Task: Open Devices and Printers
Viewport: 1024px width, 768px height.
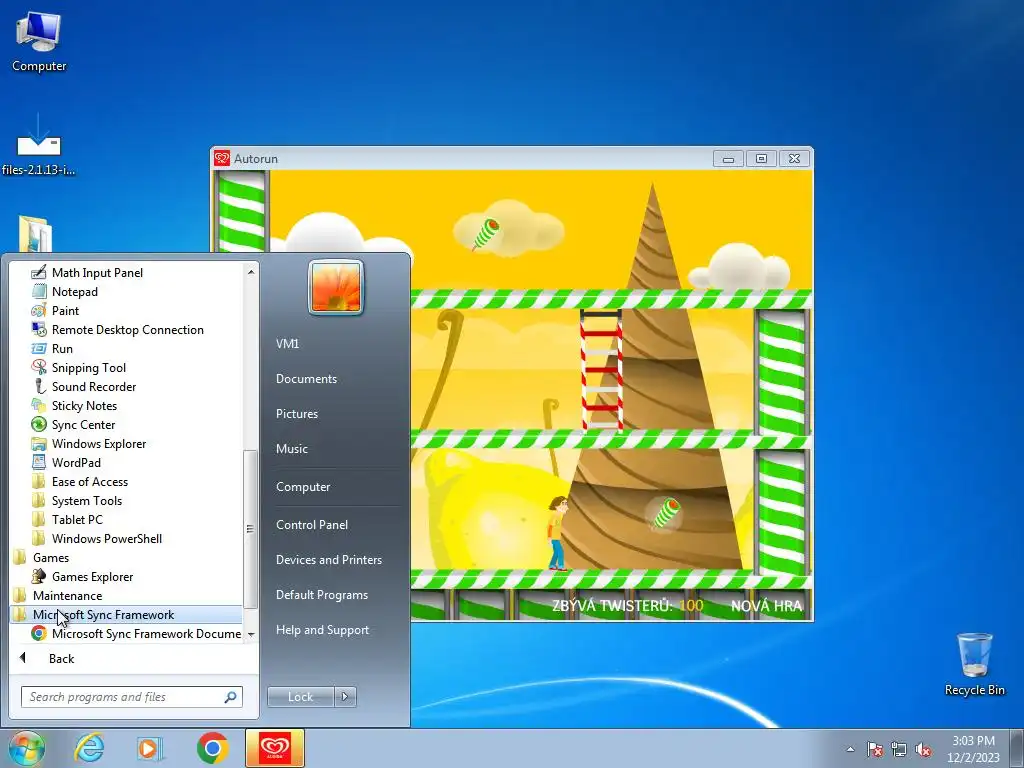Action: pyautogui.click(x=328, y=560)
